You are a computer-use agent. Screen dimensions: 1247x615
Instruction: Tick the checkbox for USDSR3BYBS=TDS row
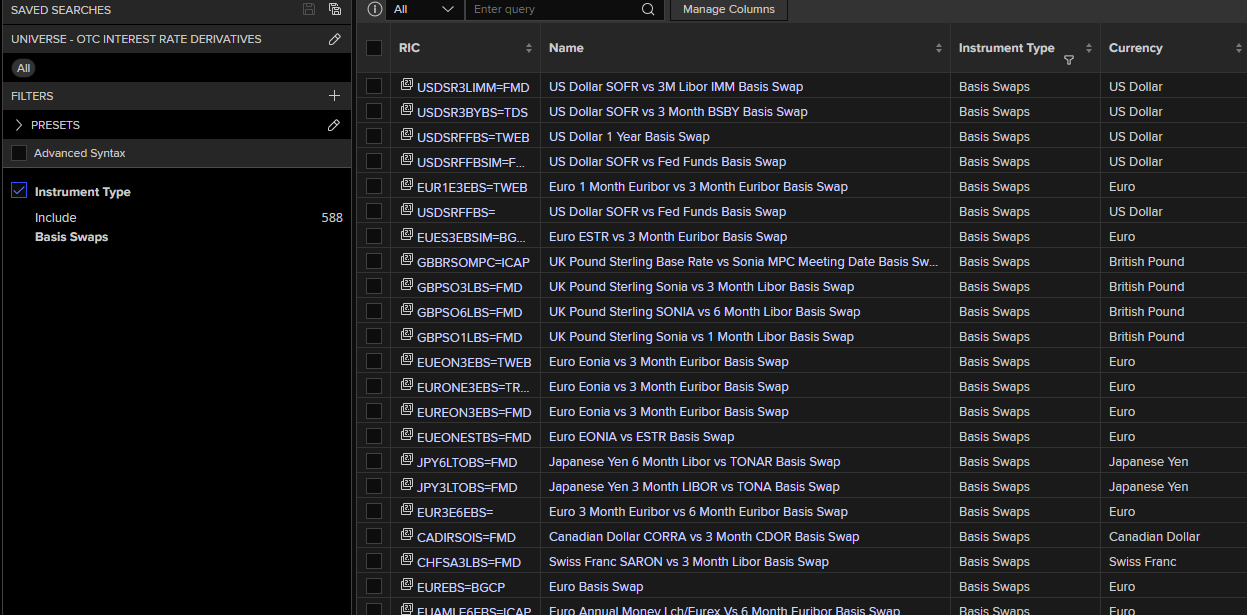click(x=374, y=111)
